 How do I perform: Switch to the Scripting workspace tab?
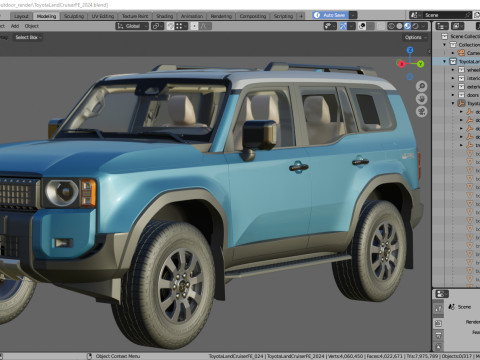click(x=283, y=16)
